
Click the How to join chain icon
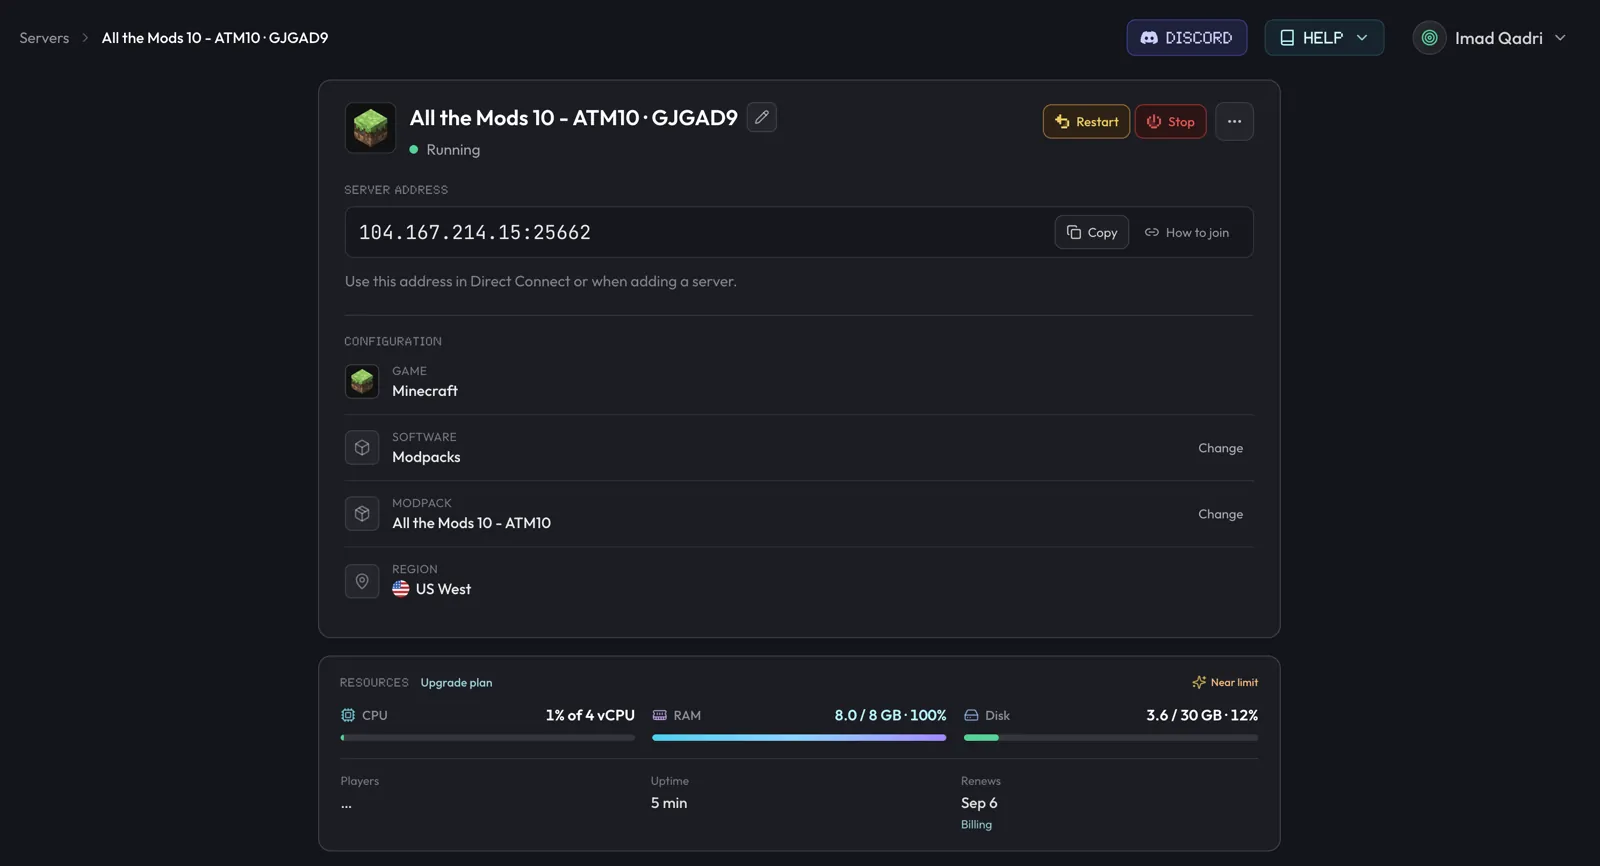[x=1152, y=232]
